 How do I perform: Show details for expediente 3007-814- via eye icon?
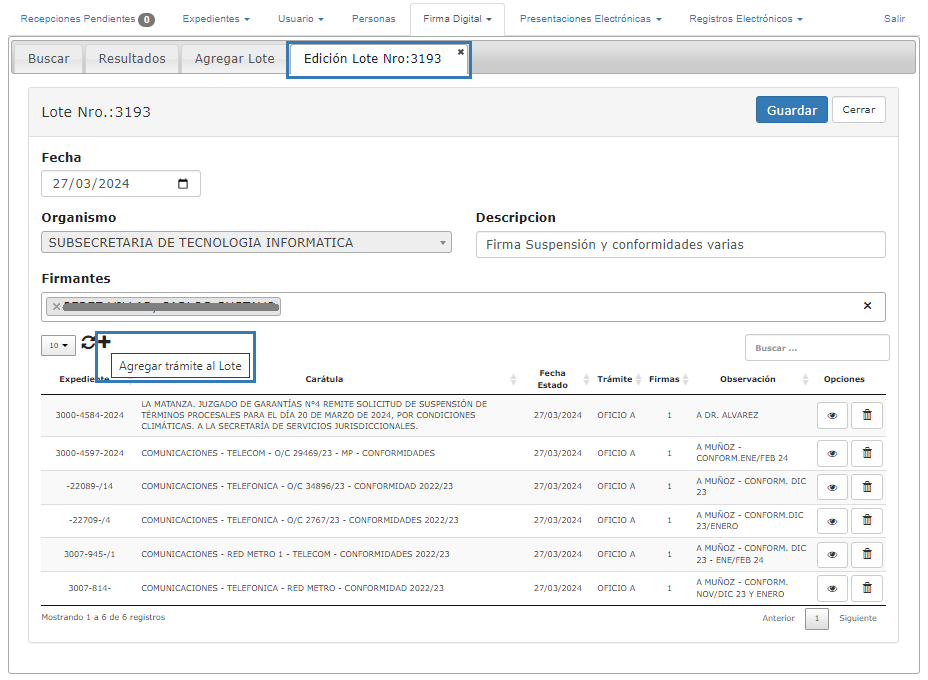click(832, 589)
